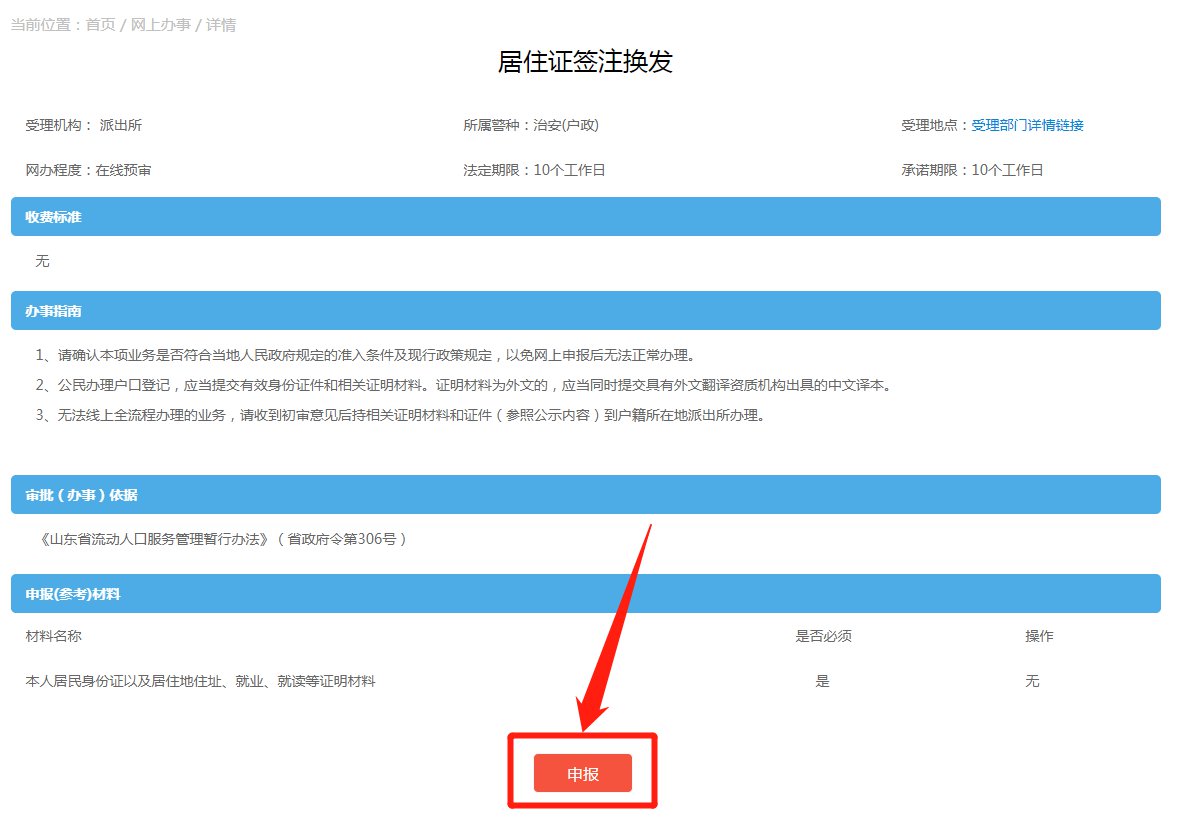This screenshot has height=820, width=1200.
Task: Click the 材料名称 column header
Action: pos(60,636)
